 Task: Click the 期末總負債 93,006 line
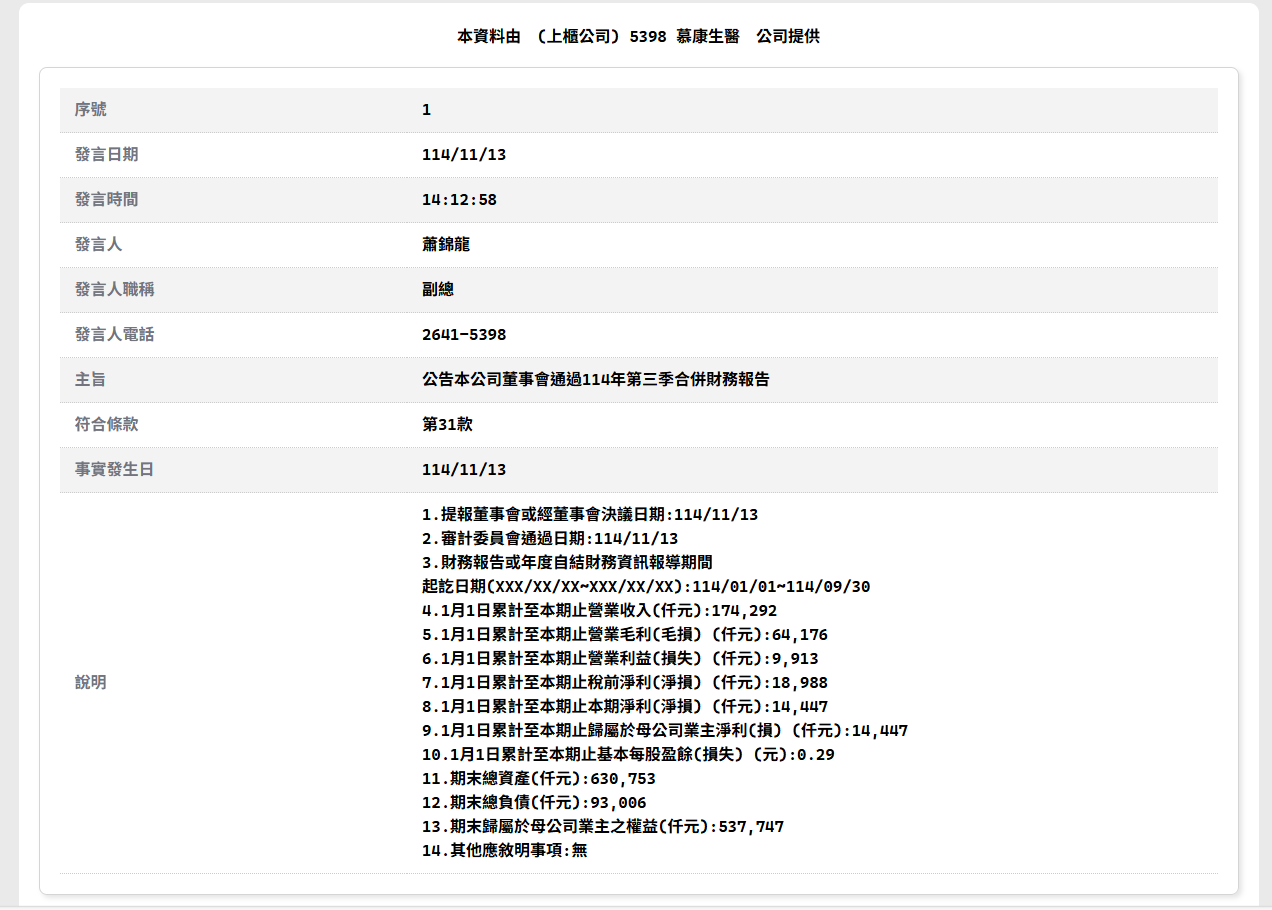(533, 802)
